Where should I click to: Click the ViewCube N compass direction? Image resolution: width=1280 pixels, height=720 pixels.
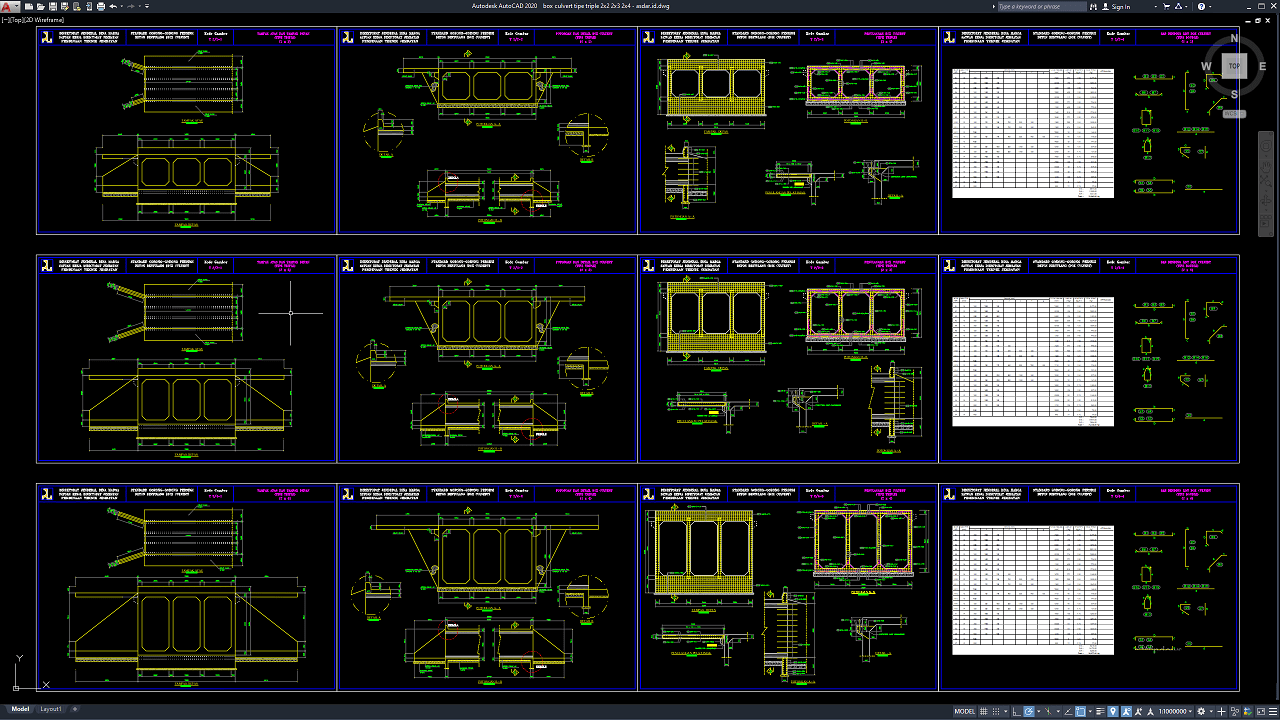point(1235,38)
